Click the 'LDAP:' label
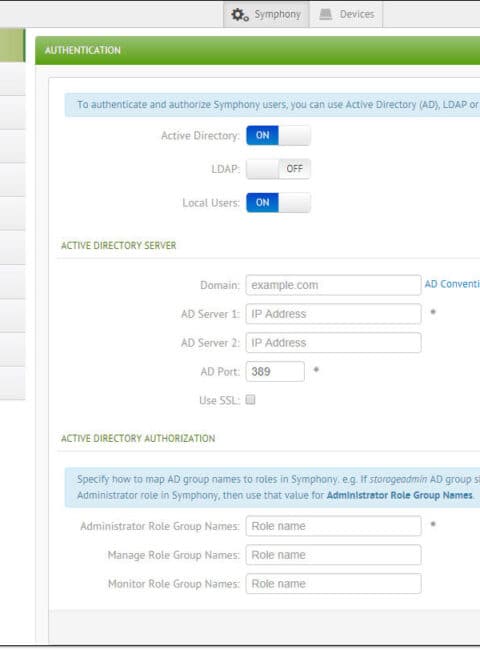Image resolution: width=480 pixels, height=650 pixels. pos(226,169)
